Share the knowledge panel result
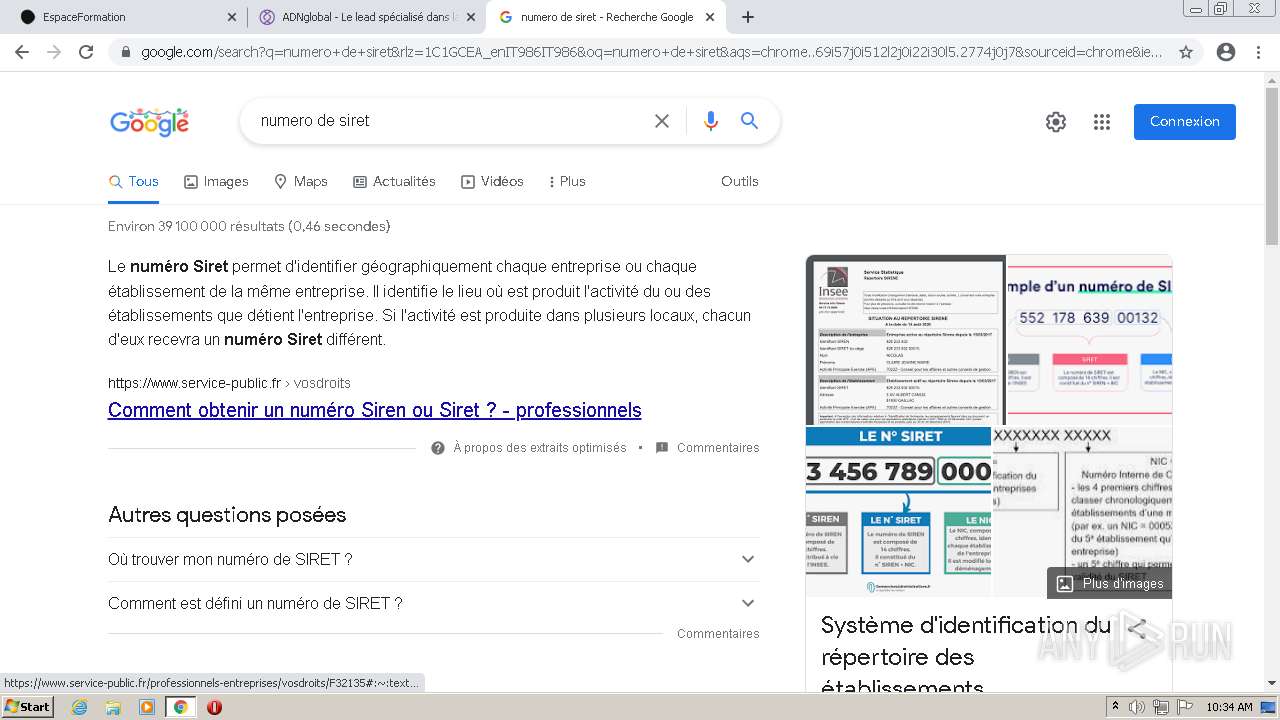Screen dimensions: 1280x720 (1137, 629)
